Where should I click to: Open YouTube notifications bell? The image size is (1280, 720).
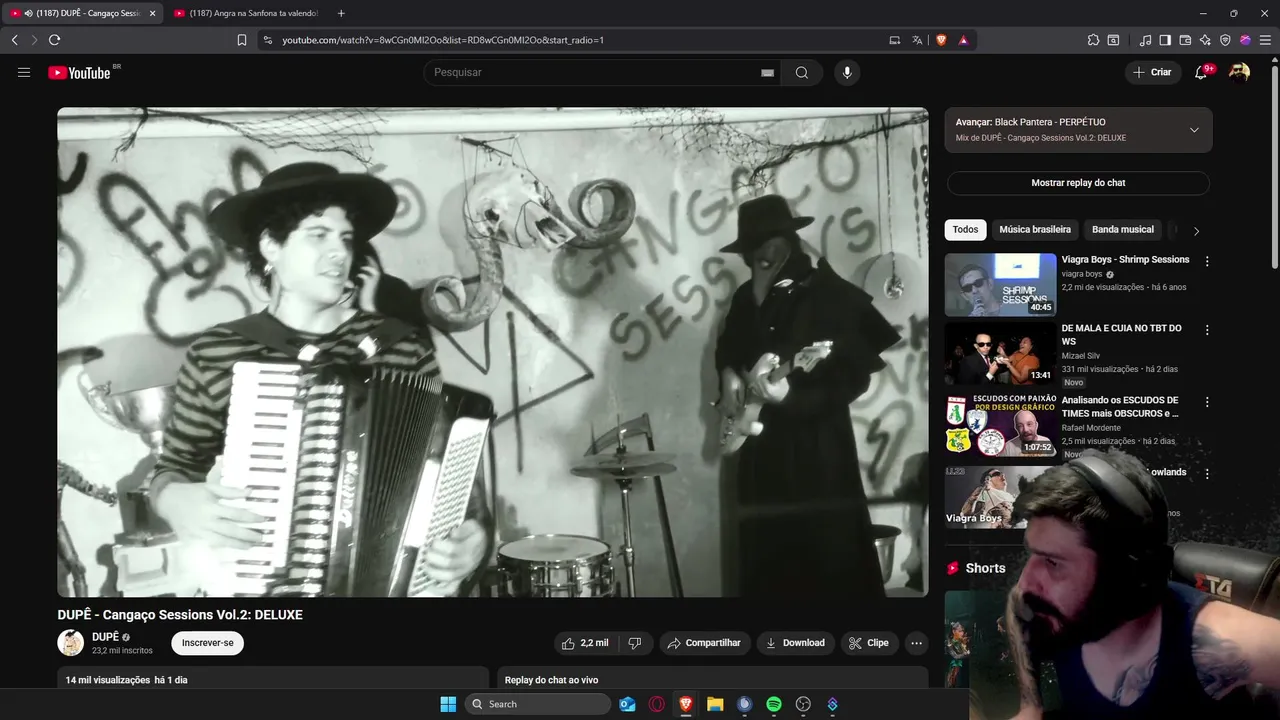(1201, 72)
